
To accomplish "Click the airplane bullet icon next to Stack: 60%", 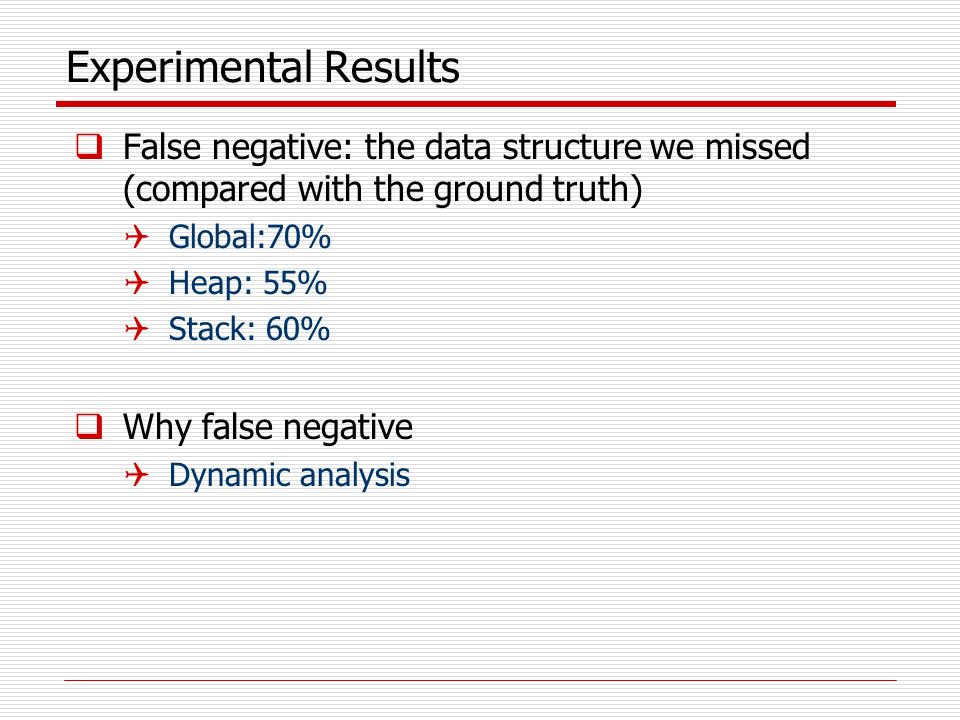I will 137,329.
